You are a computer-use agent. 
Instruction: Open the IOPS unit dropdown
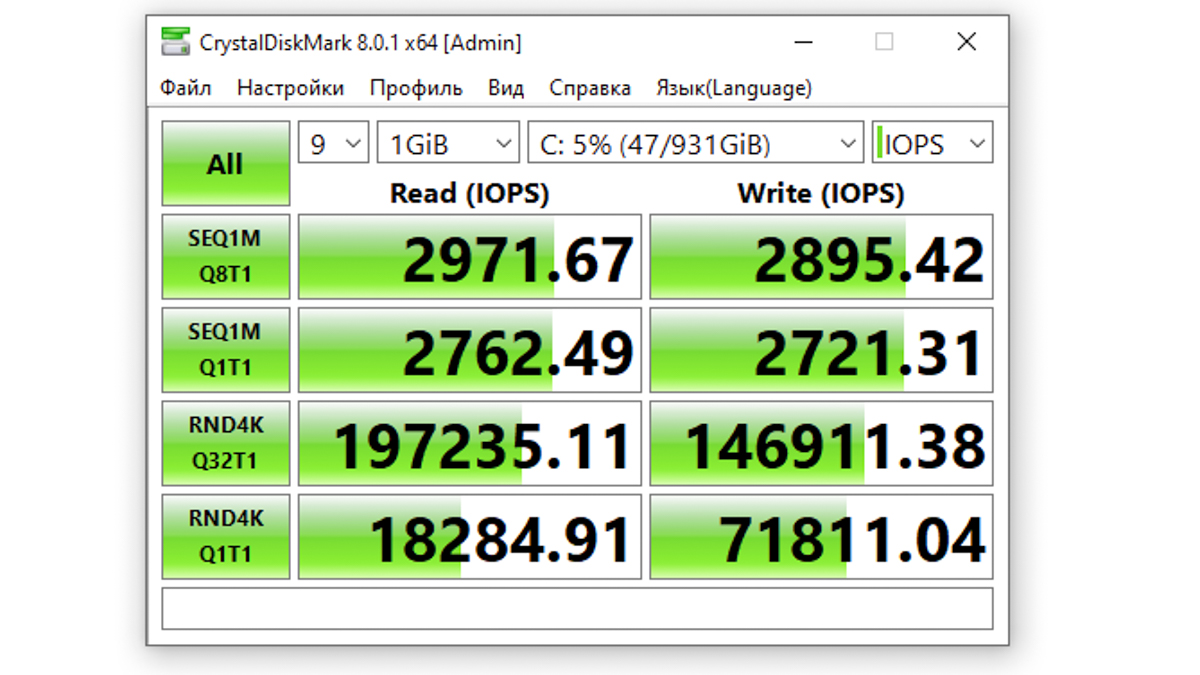point(932,144)
